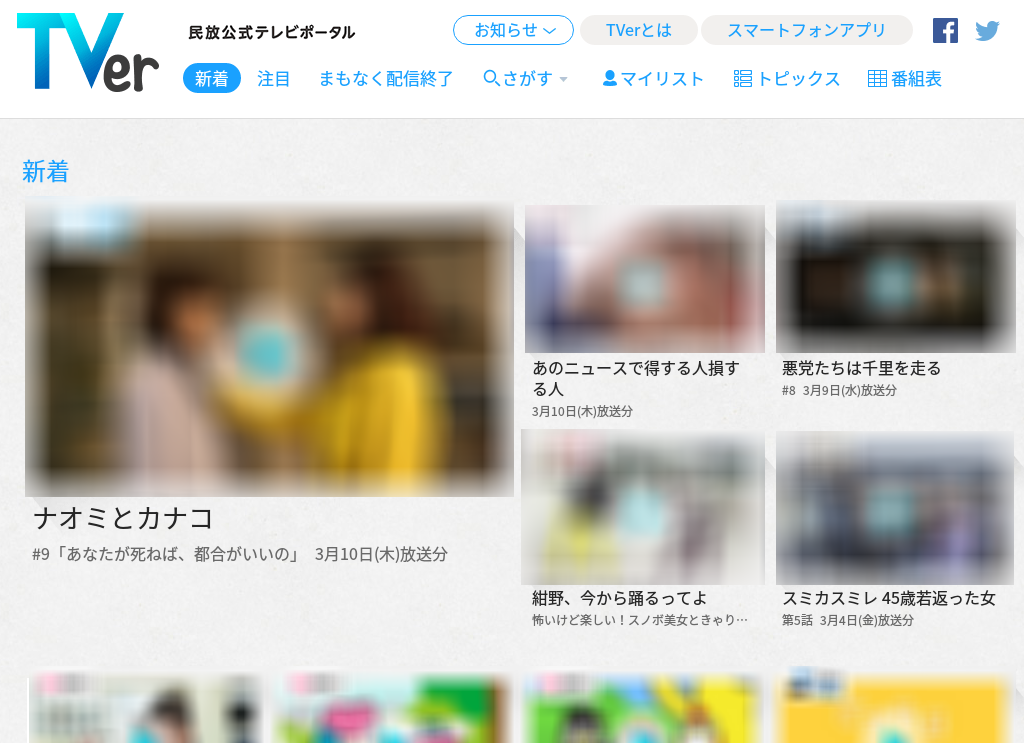This screenshot has height=743, width=1024.
Task: Share the page via the Facebook icon
Action: tap(945, 29)
